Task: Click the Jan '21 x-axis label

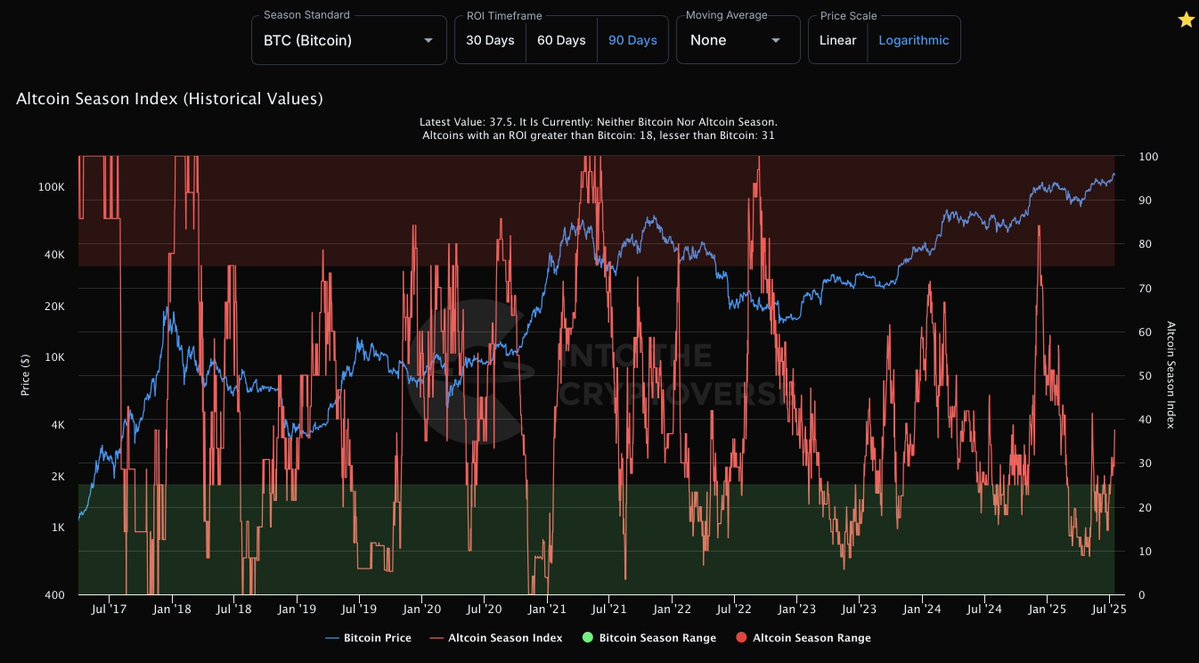Action: point(547,609)
